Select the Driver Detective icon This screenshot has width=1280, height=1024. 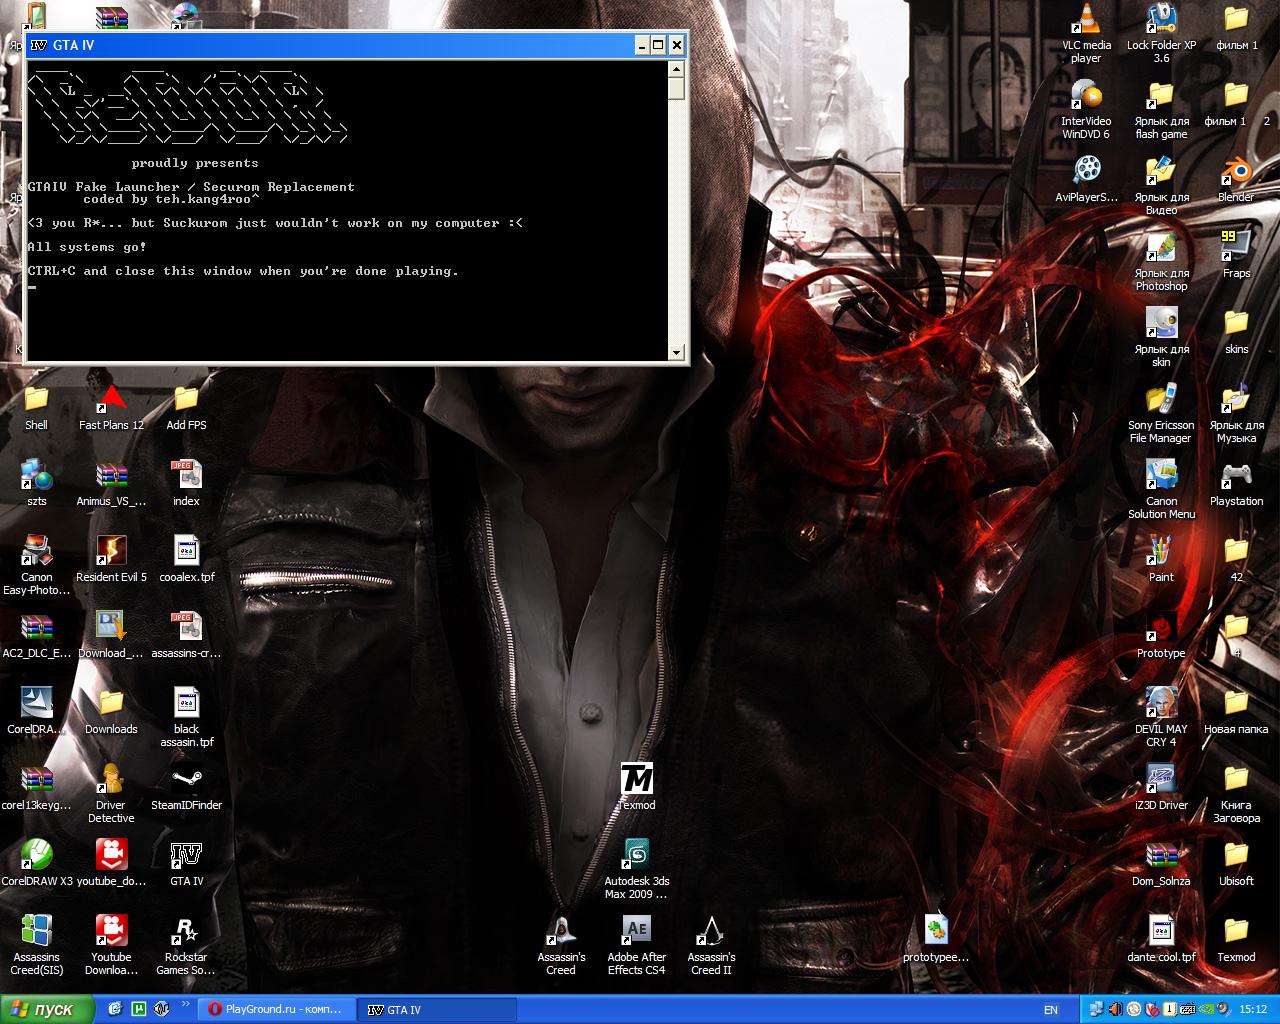pos(111,792)
